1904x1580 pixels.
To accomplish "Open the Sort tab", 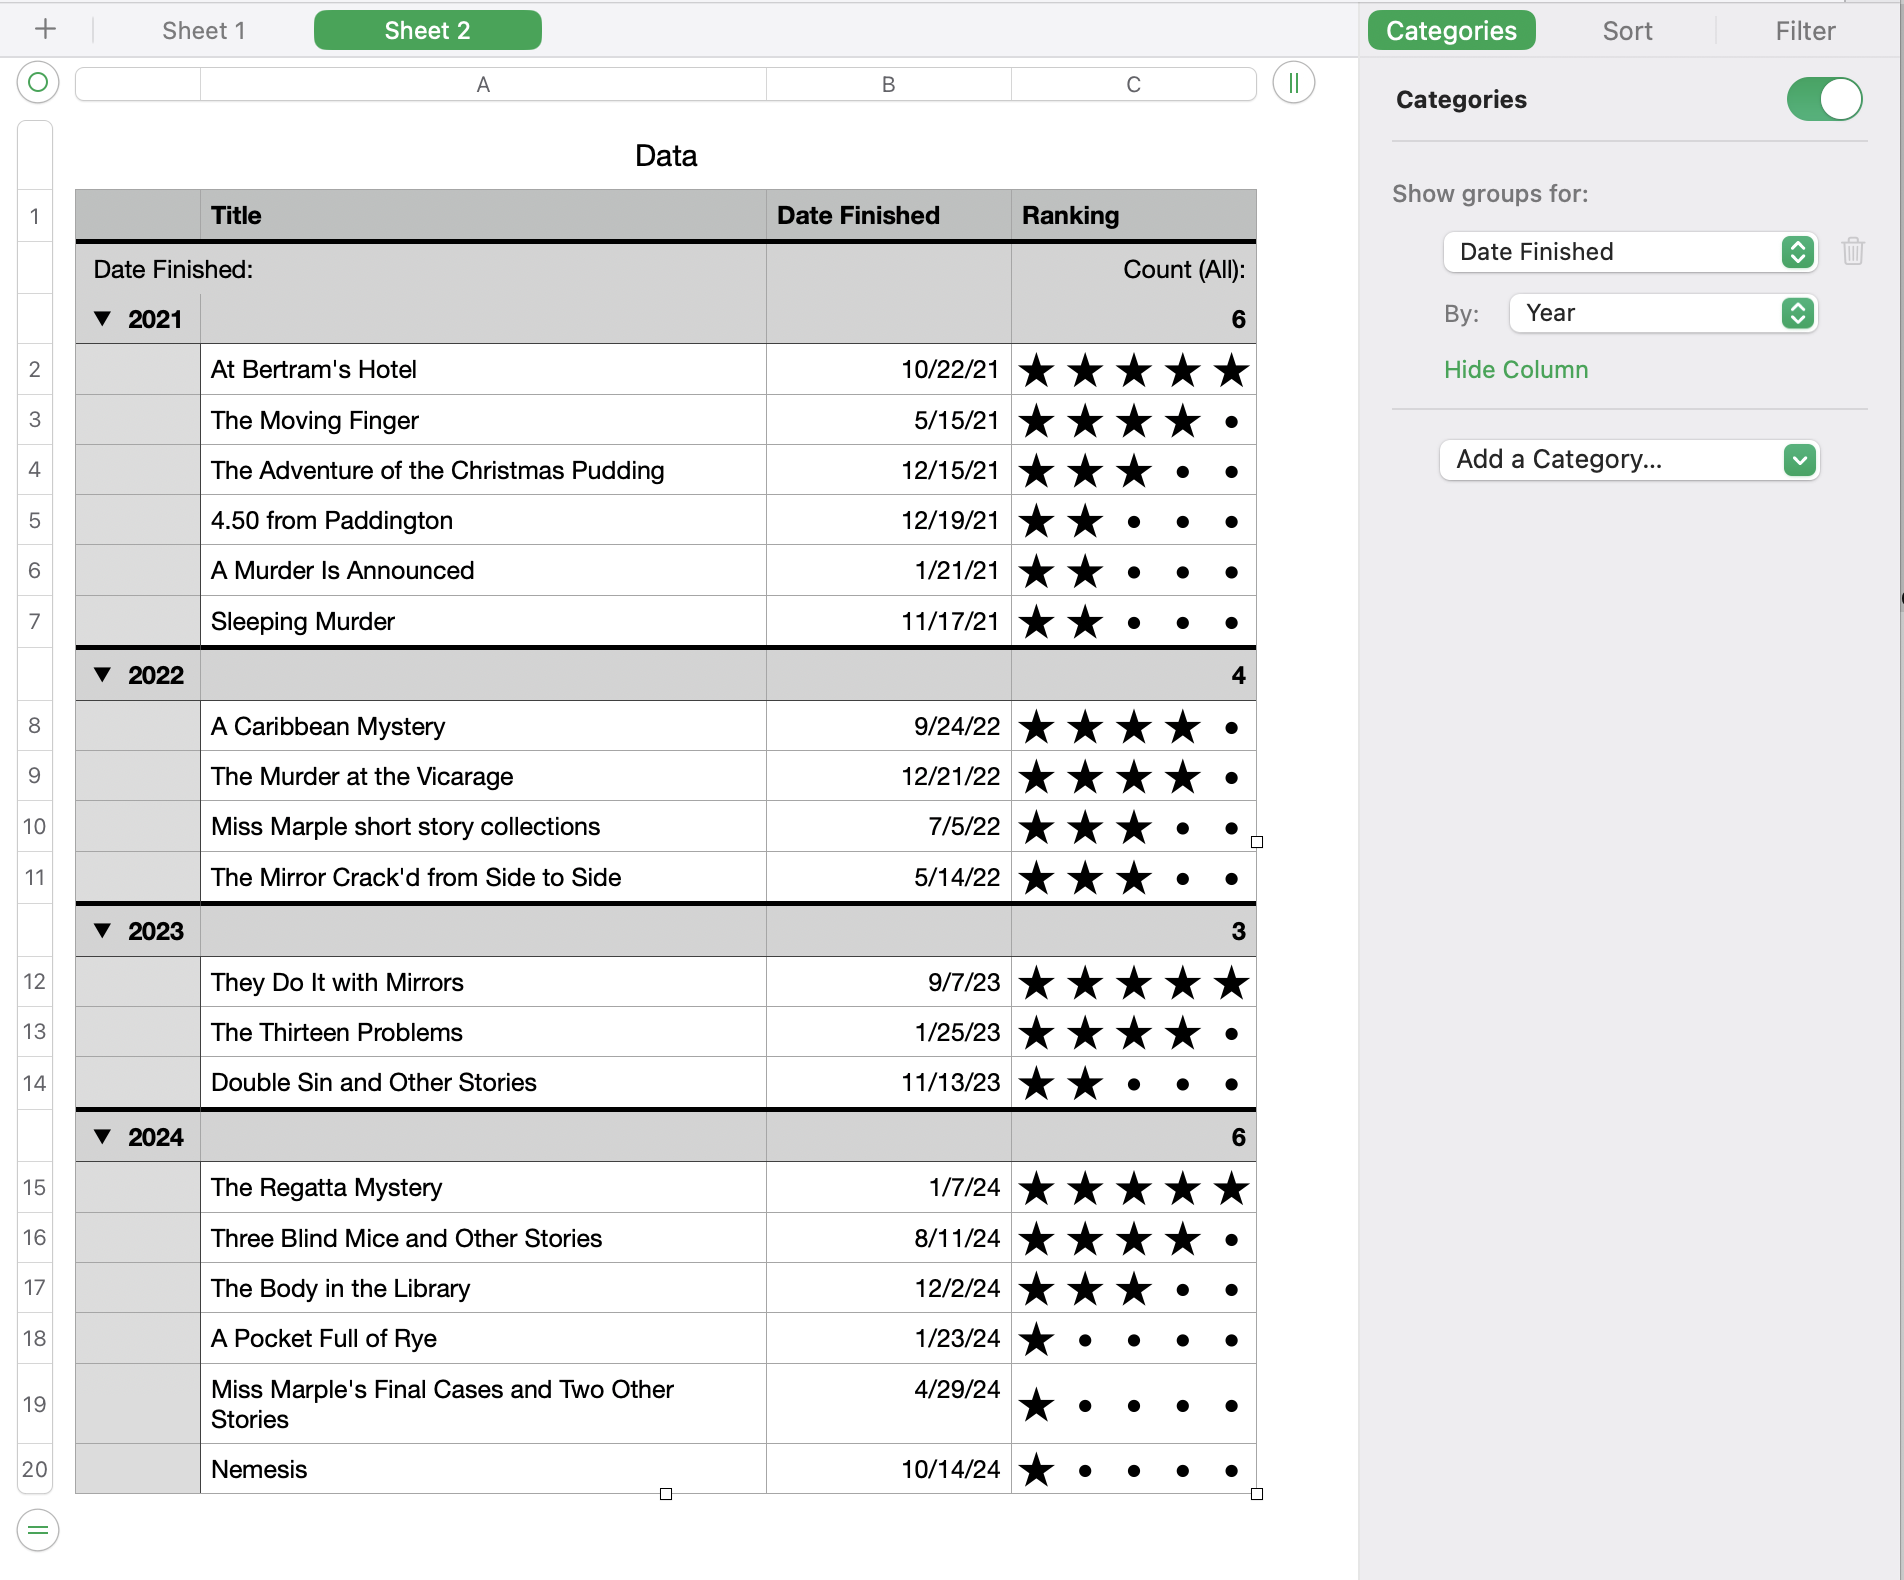I will pyautogui.click(x=1627, y=30).
